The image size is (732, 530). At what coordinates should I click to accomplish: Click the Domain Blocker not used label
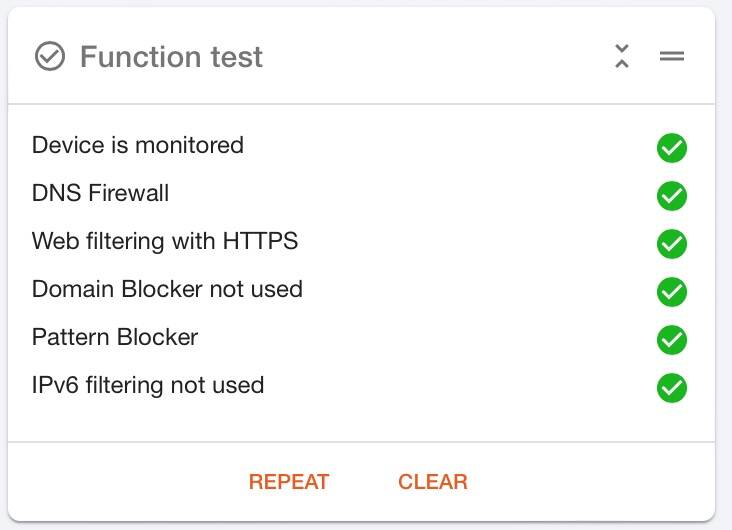[167, 289]
